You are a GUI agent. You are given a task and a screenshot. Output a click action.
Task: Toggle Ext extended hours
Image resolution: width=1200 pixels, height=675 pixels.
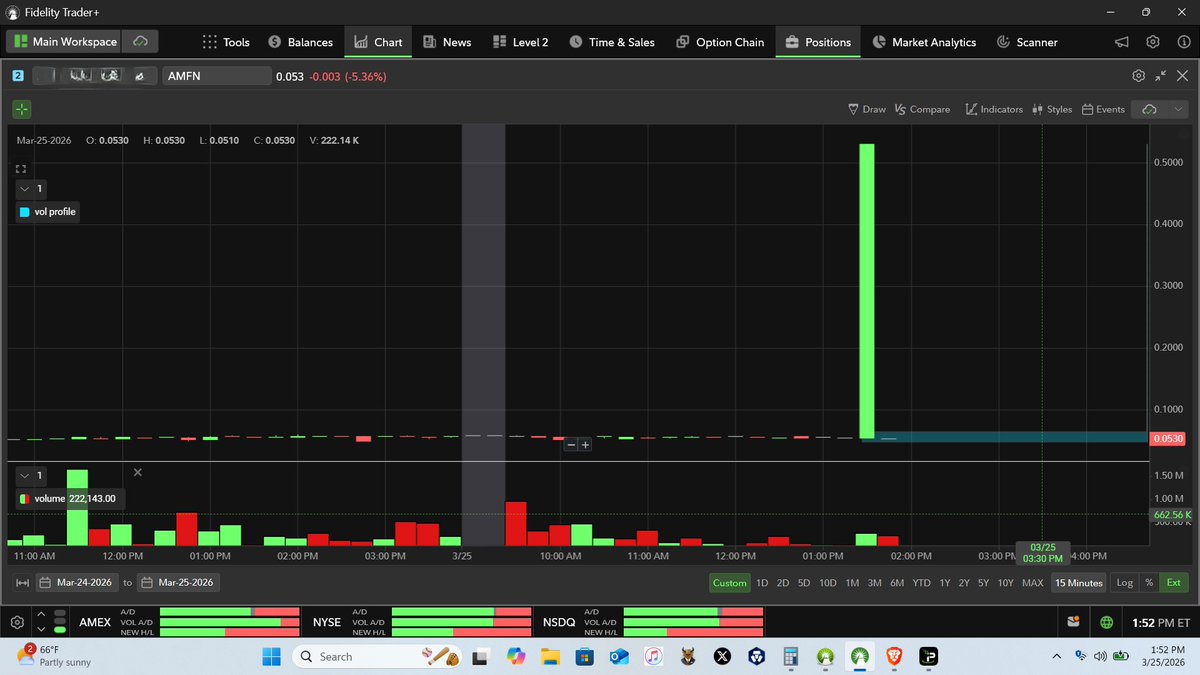1173,583
